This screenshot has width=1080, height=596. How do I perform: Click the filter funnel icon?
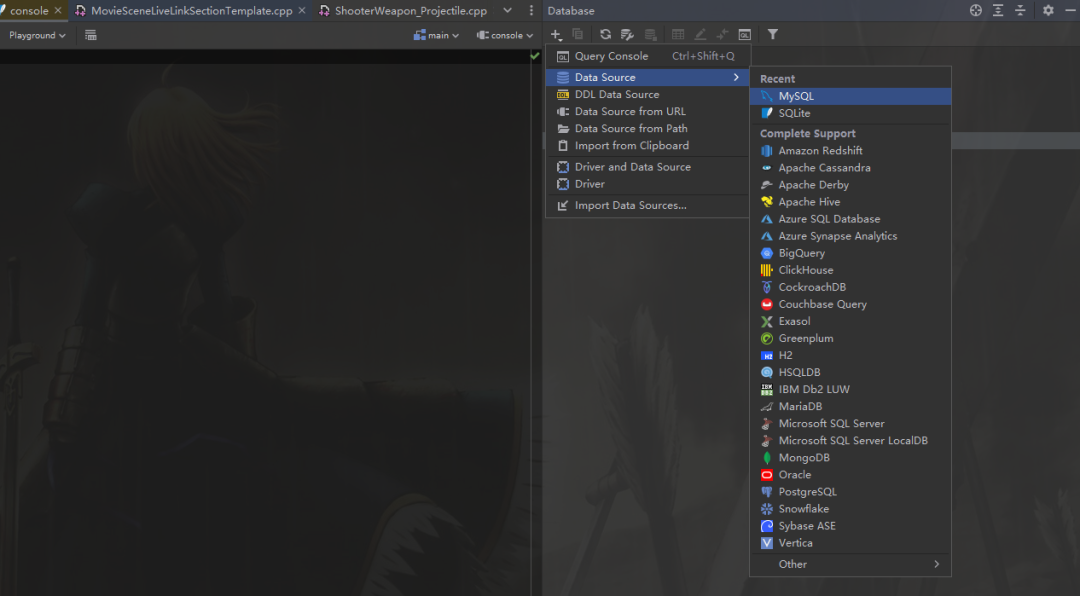tap(773, 35)
